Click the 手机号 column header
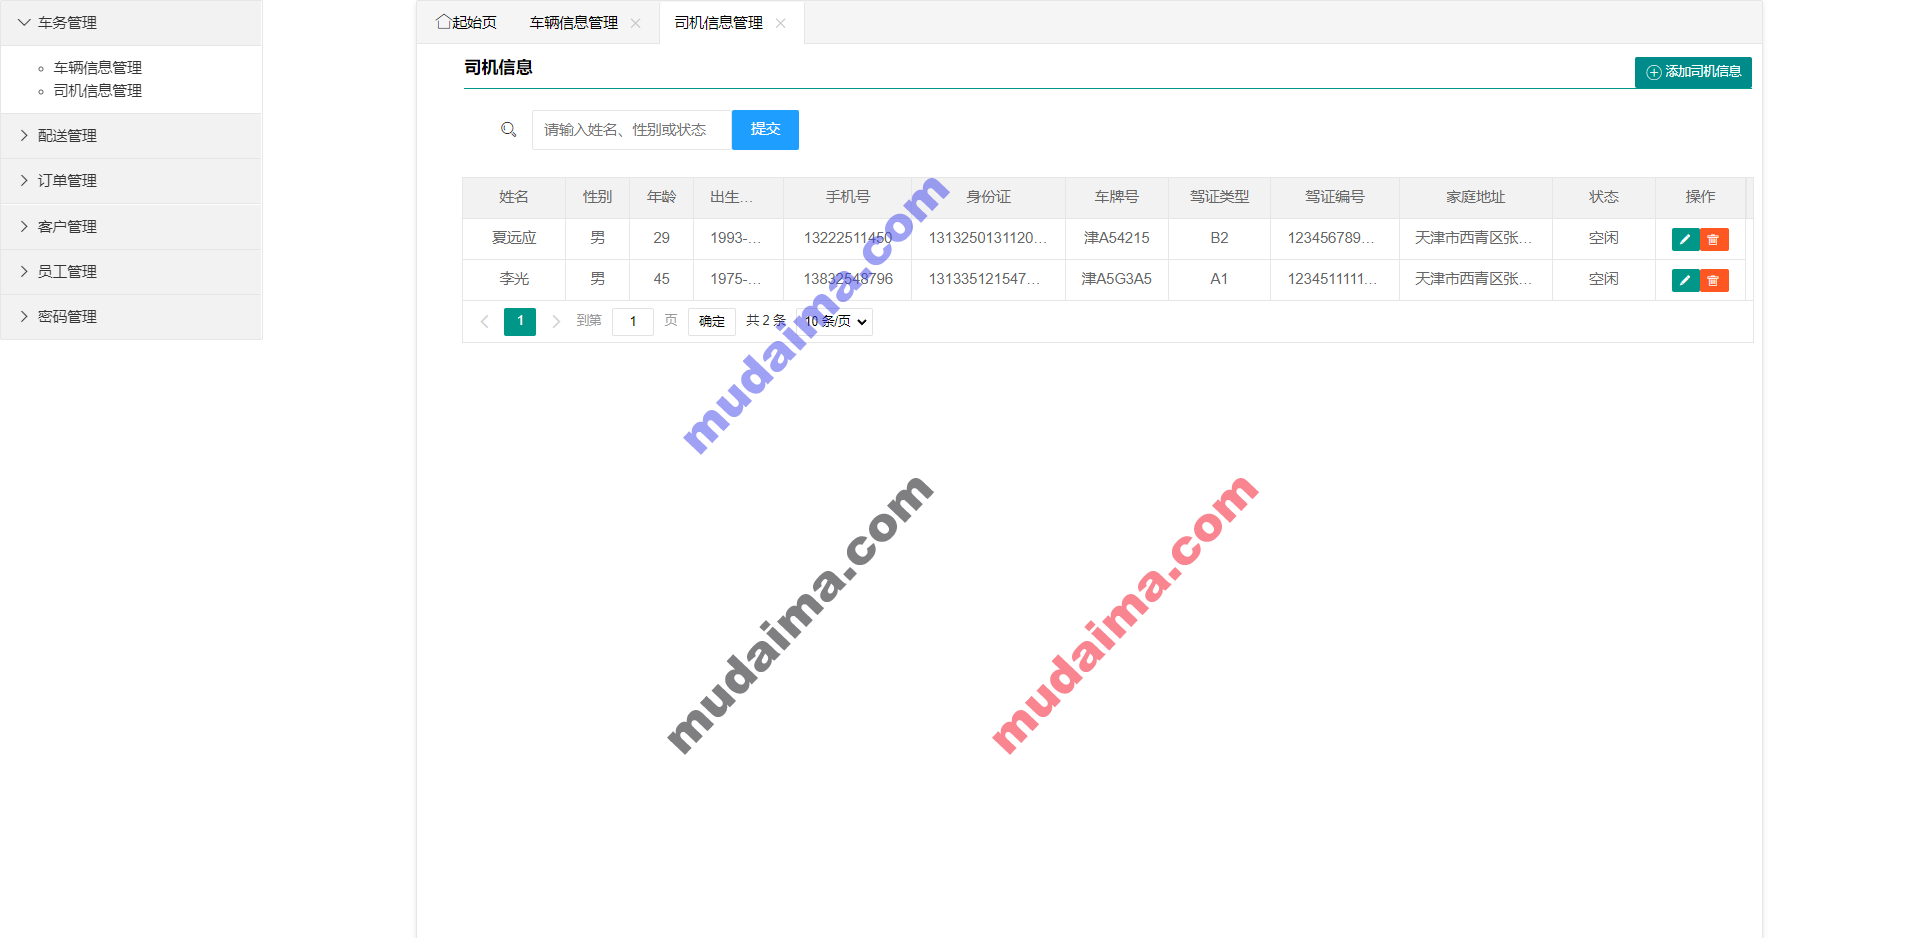 pos(848,198)
